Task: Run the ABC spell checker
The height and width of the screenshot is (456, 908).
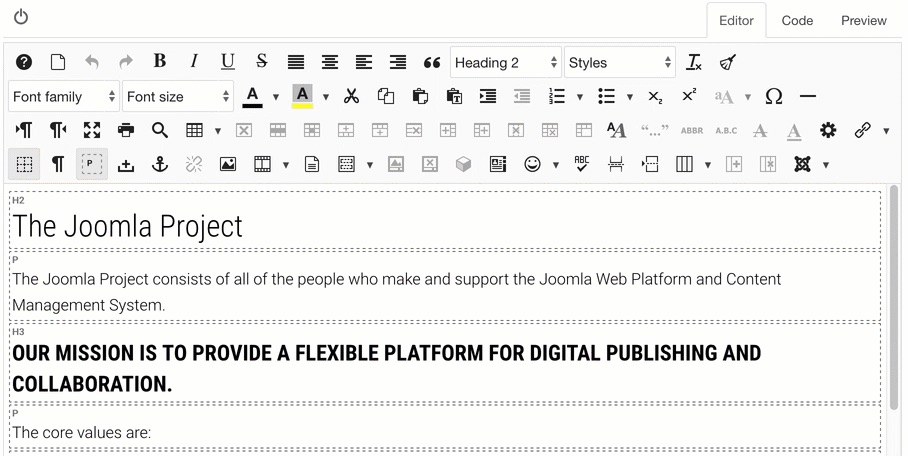Action: coord(582,164)
